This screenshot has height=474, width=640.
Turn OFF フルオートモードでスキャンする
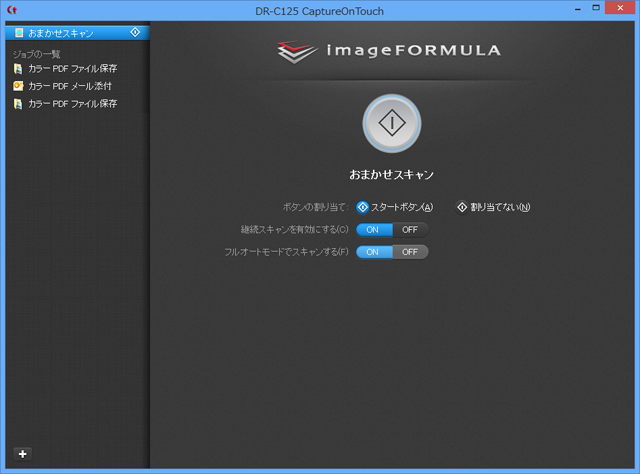click(410, 252)
